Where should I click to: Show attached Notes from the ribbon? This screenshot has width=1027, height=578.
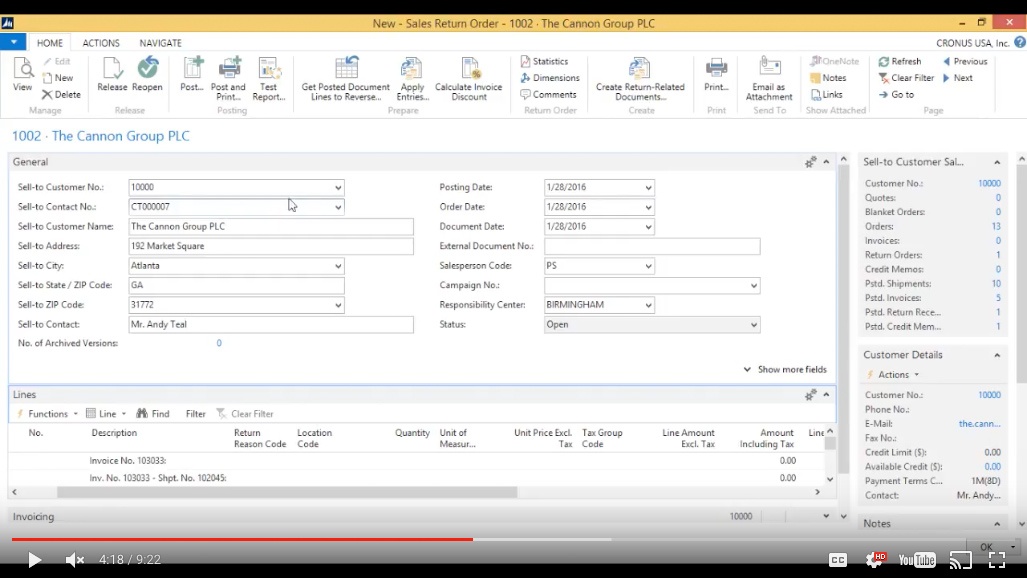tap(829, 78)
